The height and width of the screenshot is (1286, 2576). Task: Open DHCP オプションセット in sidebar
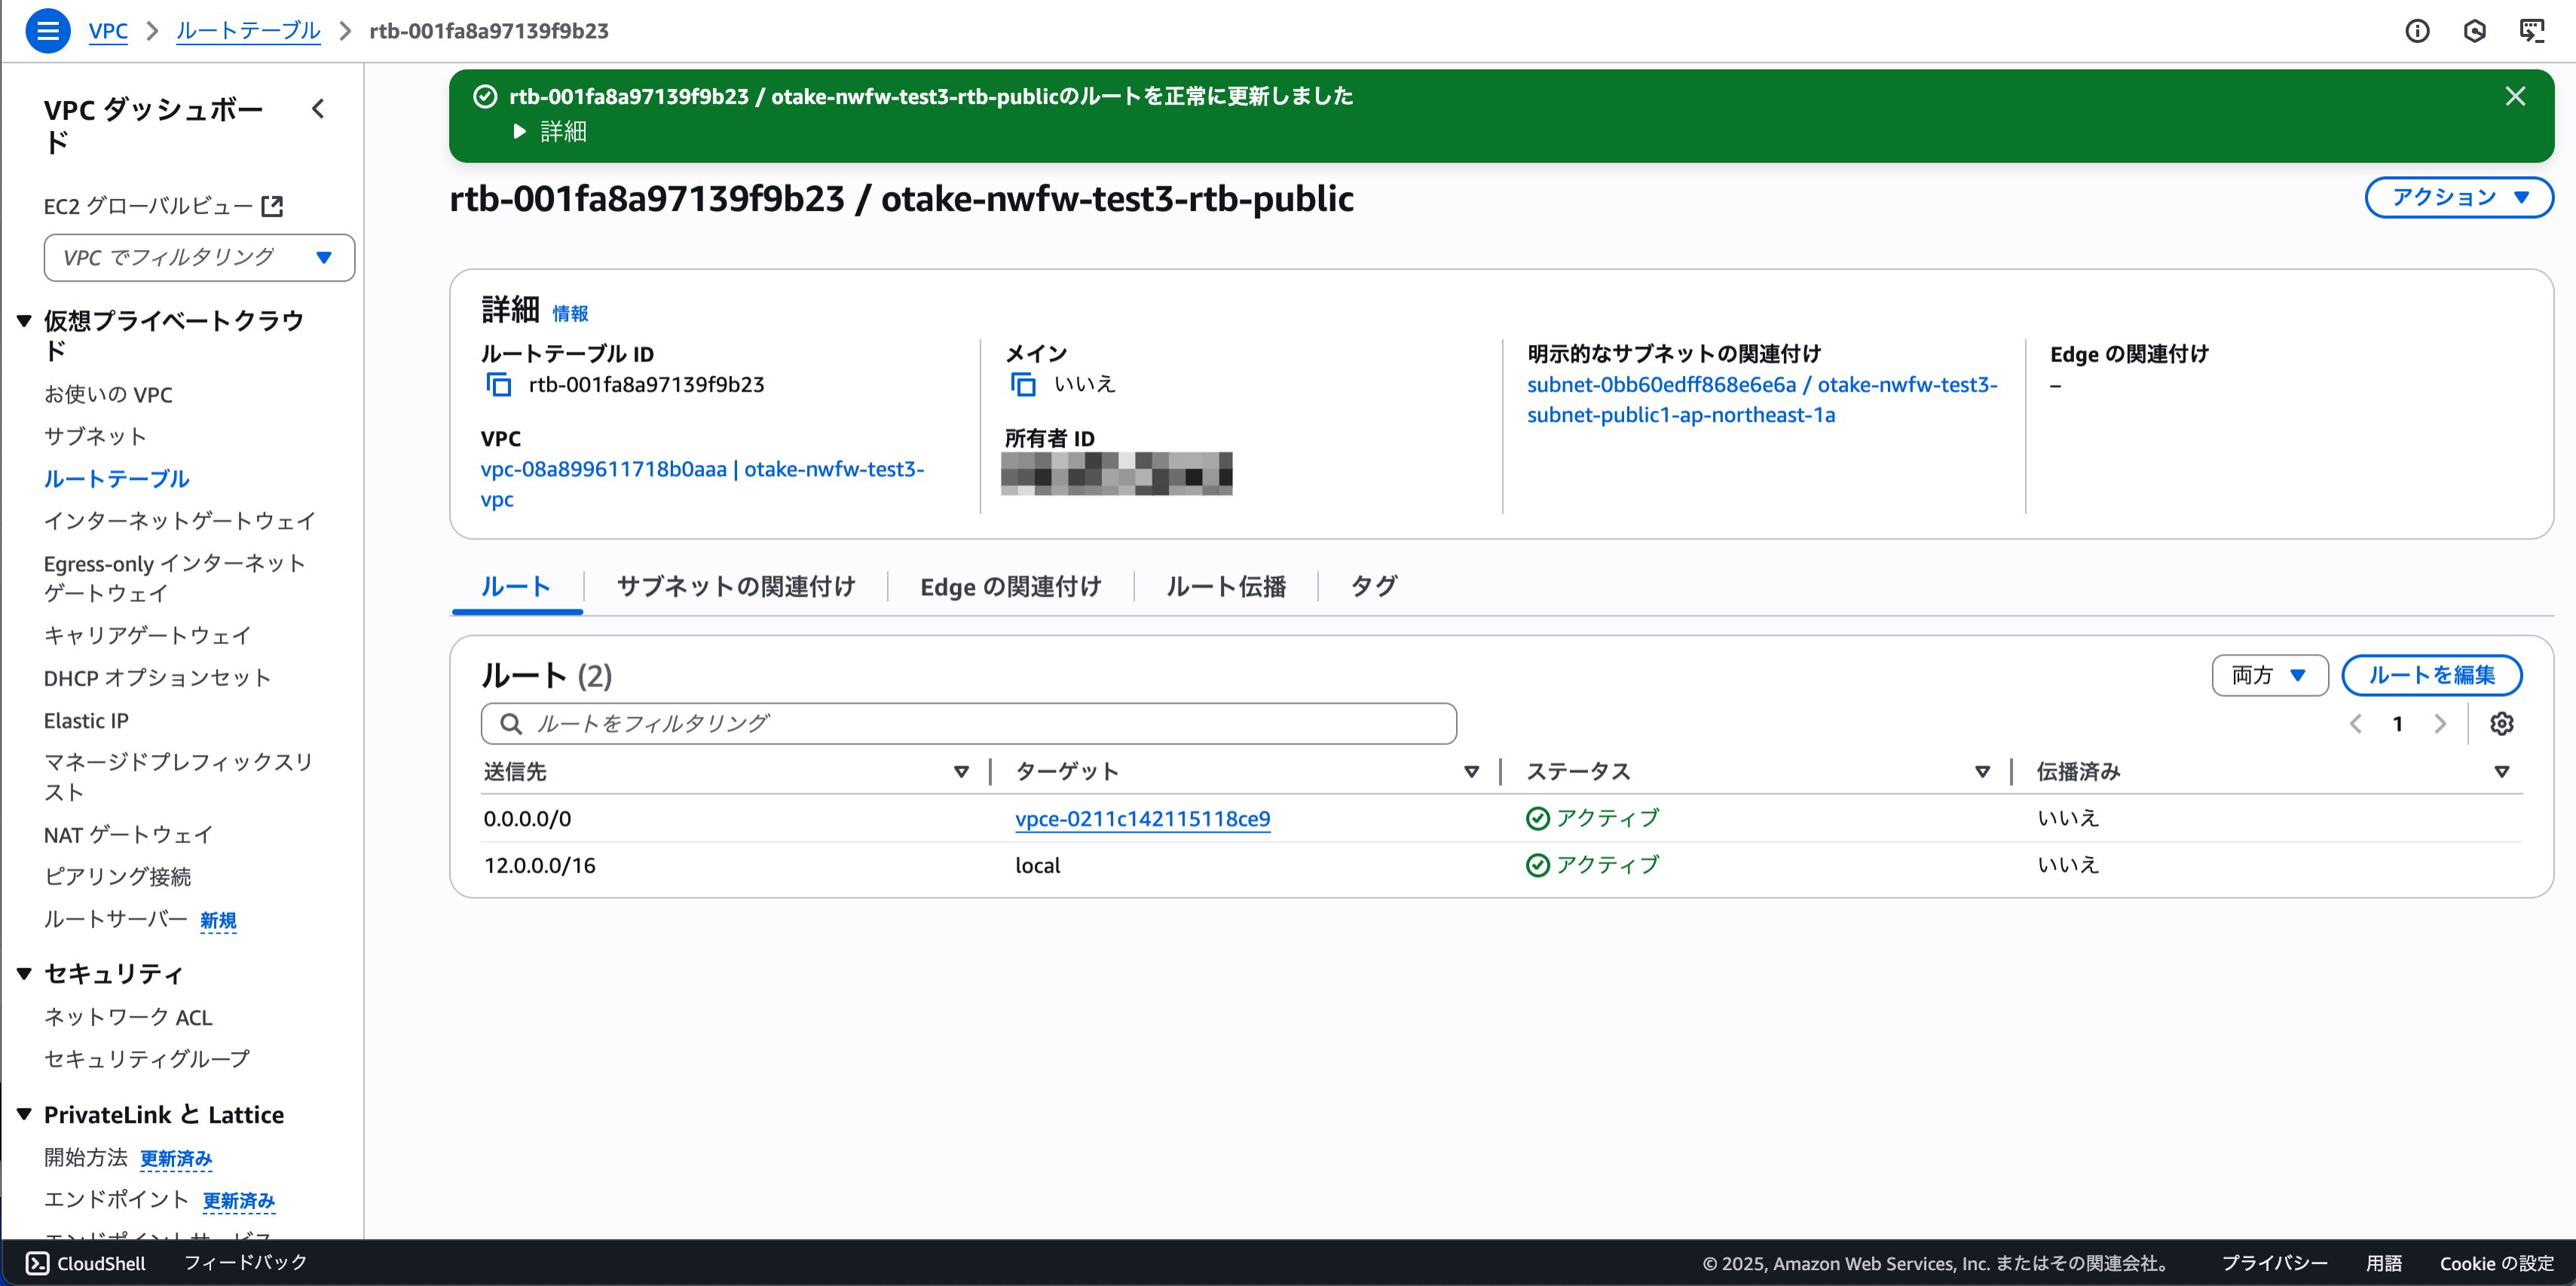(x=157, y=678)
